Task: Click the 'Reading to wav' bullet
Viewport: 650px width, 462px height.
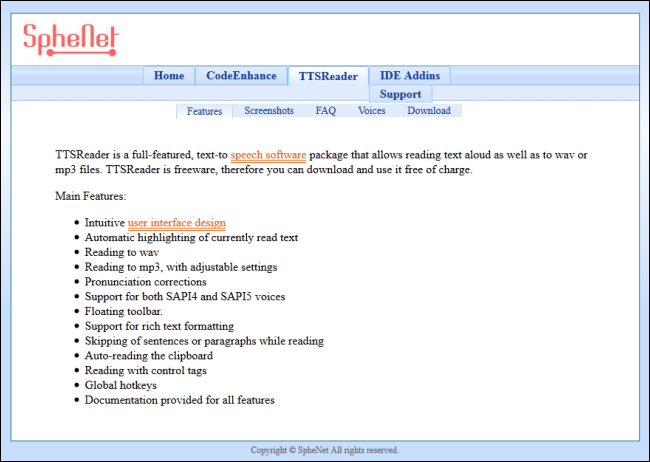Action: pyautogui.click(x=122, y=252)
